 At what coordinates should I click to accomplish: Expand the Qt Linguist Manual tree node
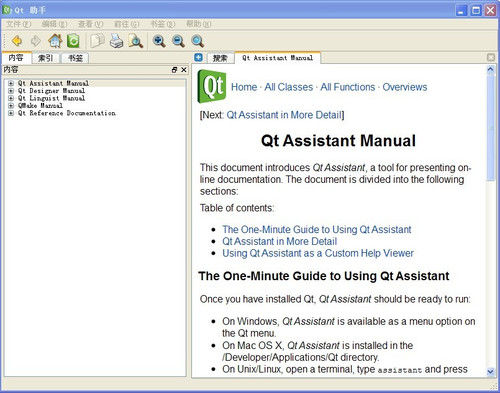(x=11, y=98)
